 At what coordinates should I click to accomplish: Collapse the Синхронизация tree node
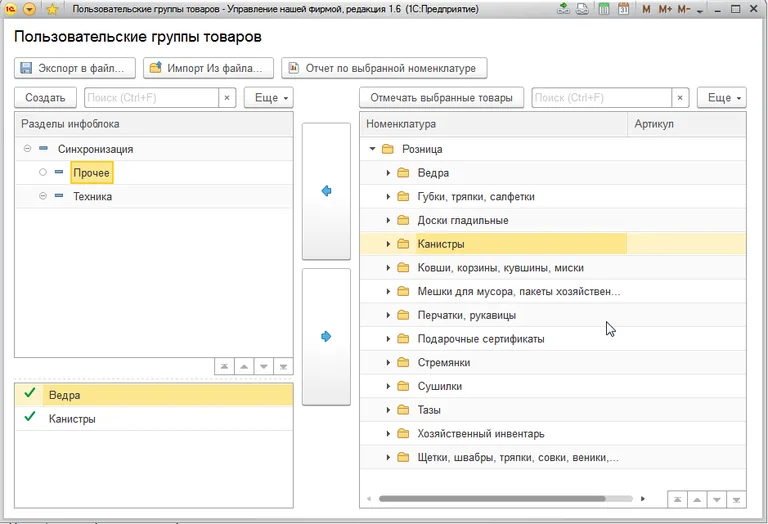tap(27, 149)
